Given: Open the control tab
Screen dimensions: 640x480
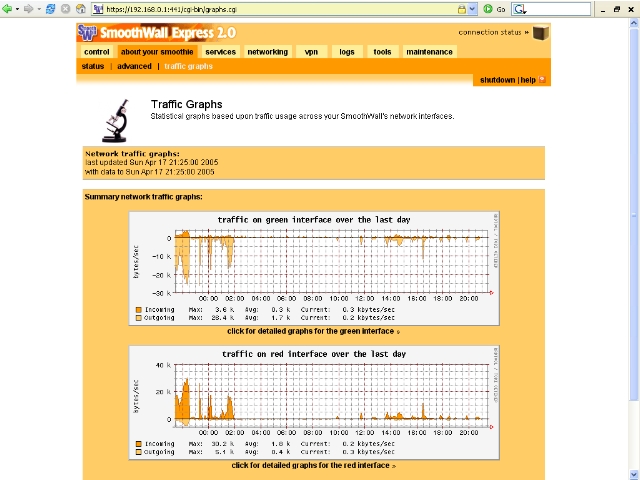Looking at the screenshot, I should [x=96, y=52].
